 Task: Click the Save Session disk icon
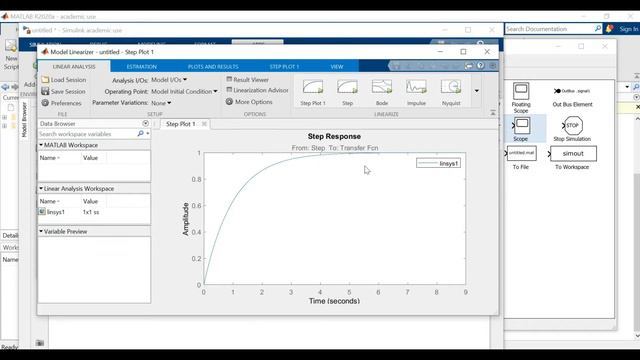point(45,91)
